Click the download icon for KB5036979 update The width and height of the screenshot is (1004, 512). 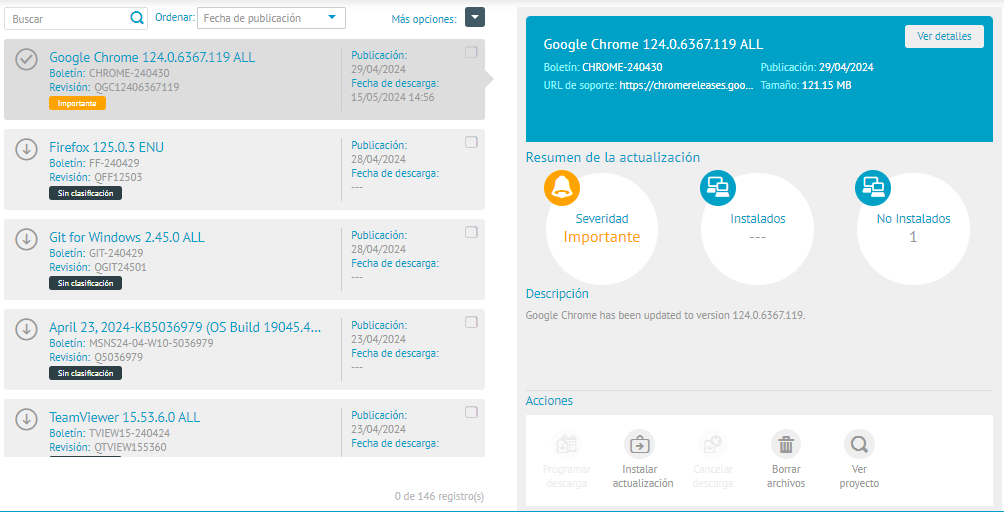point(26,330)
